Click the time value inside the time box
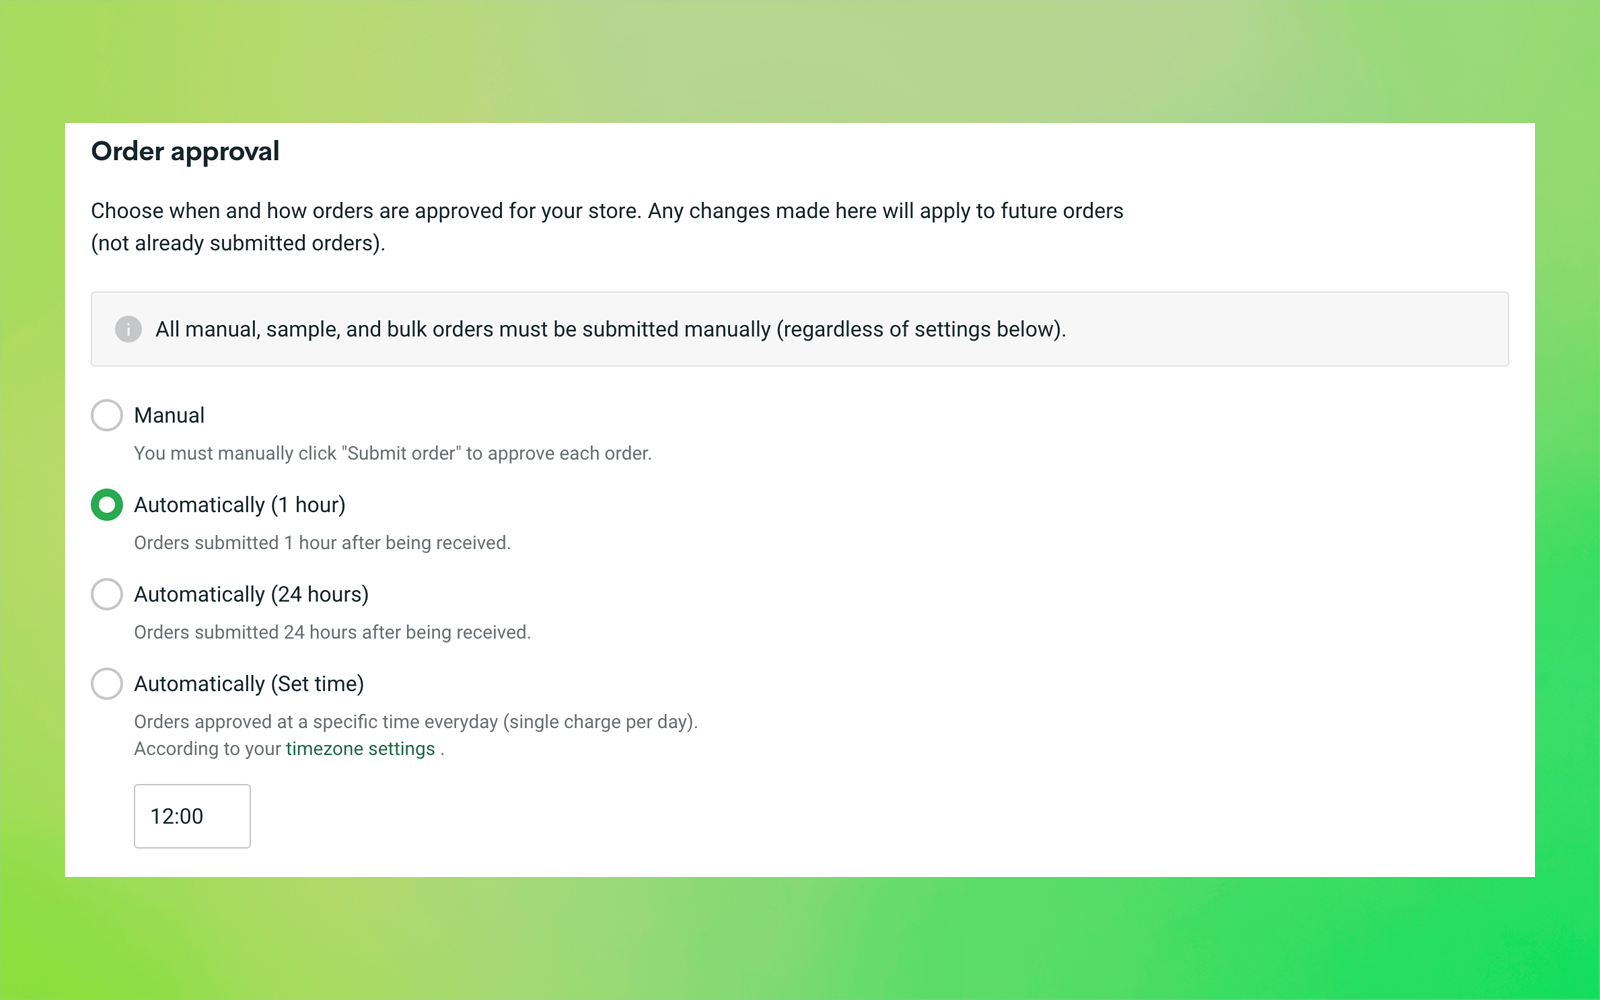The width and height of the screenshot is (1600, 1000). click(x=175, y=816)
